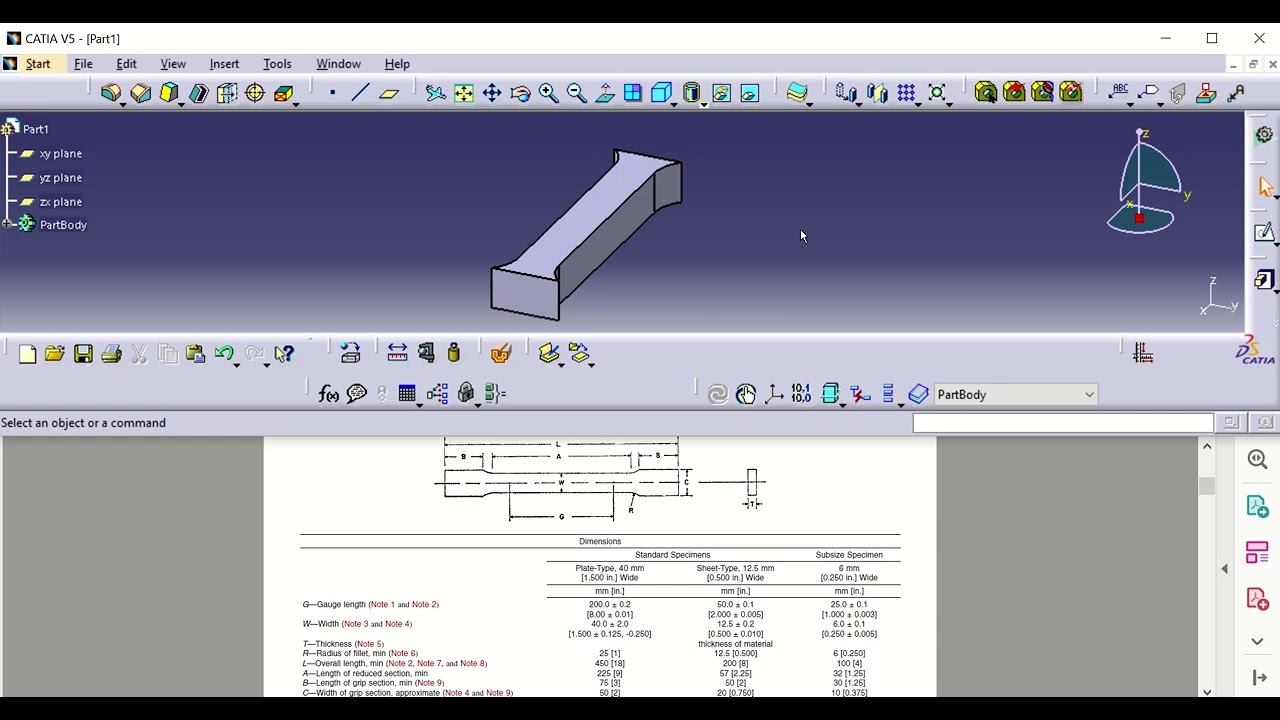Click the Rectangular Pattern grid icon
This screenshot has height=720, width=1280.
(906, 93)
